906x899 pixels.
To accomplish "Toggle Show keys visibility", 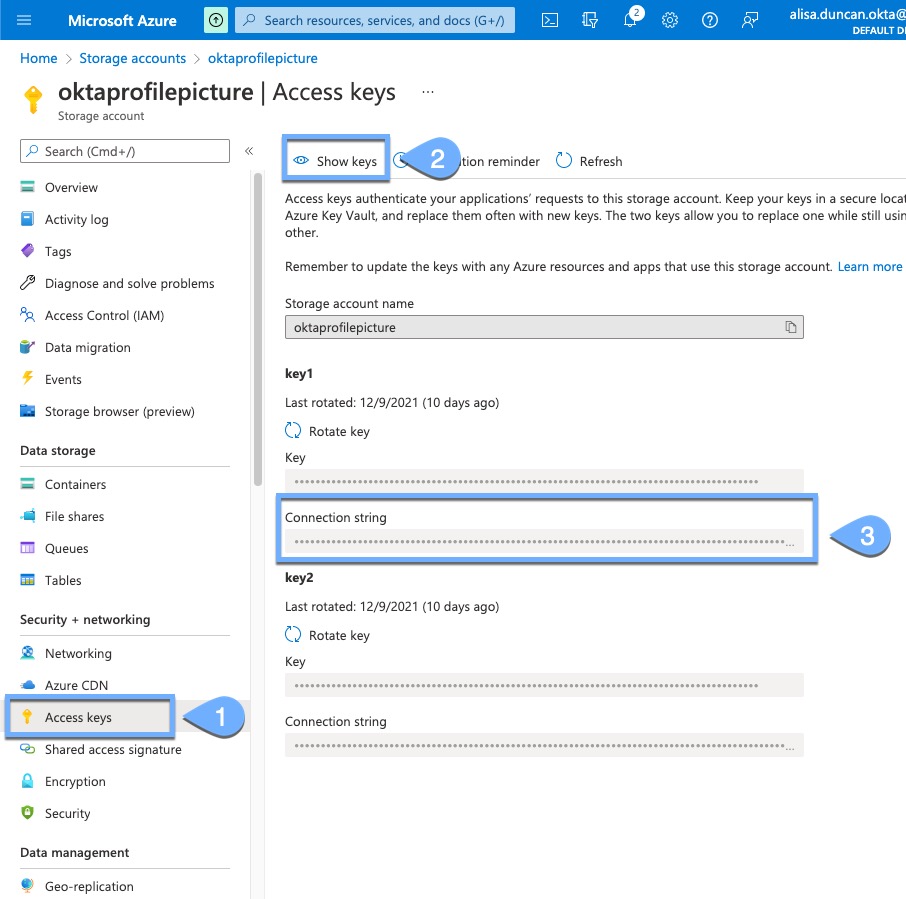I will (x=335, y=161).
